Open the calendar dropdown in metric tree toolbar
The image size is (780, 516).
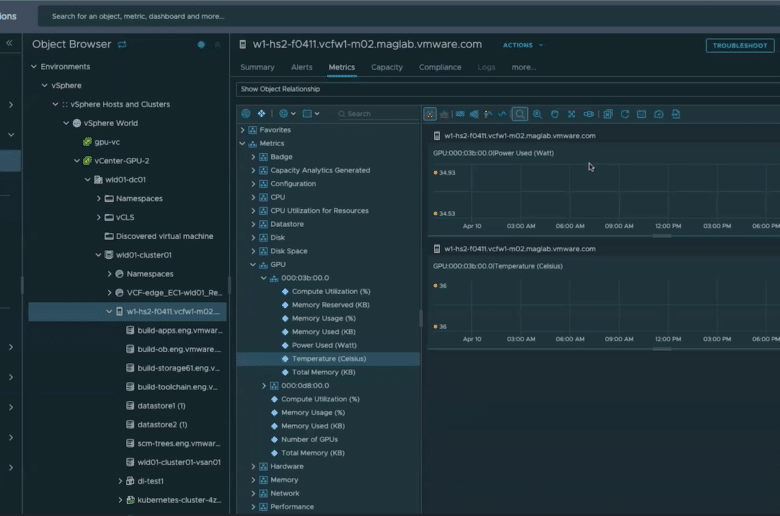coord(311,113)
